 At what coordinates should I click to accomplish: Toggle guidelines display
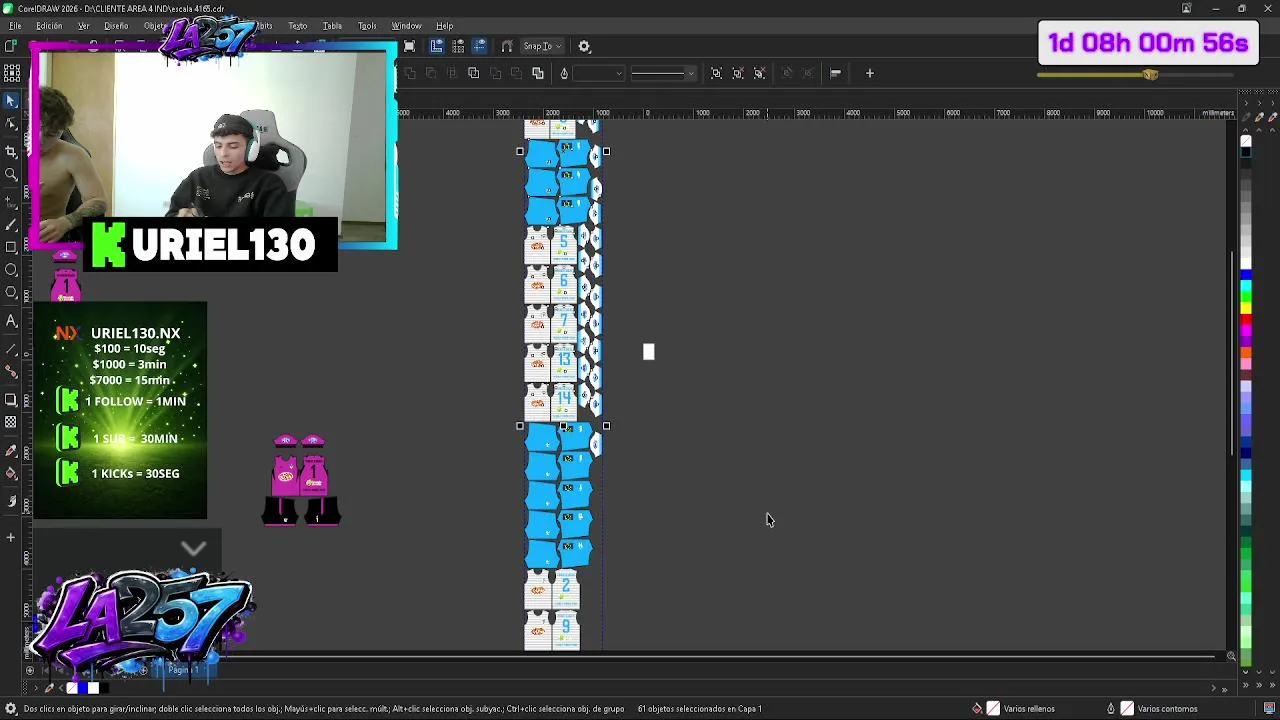480,46
